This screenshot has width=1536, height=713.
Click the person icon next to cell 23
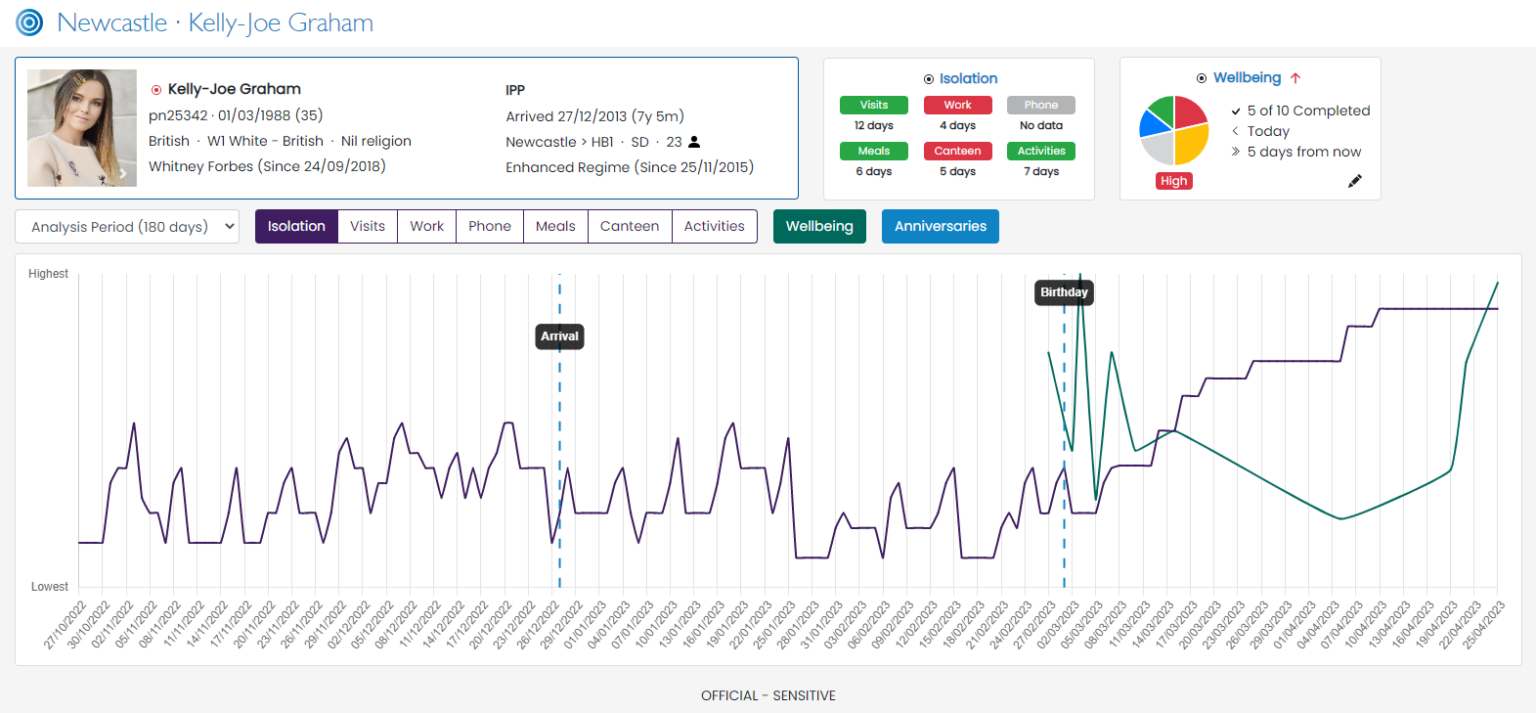coord(694,142)
